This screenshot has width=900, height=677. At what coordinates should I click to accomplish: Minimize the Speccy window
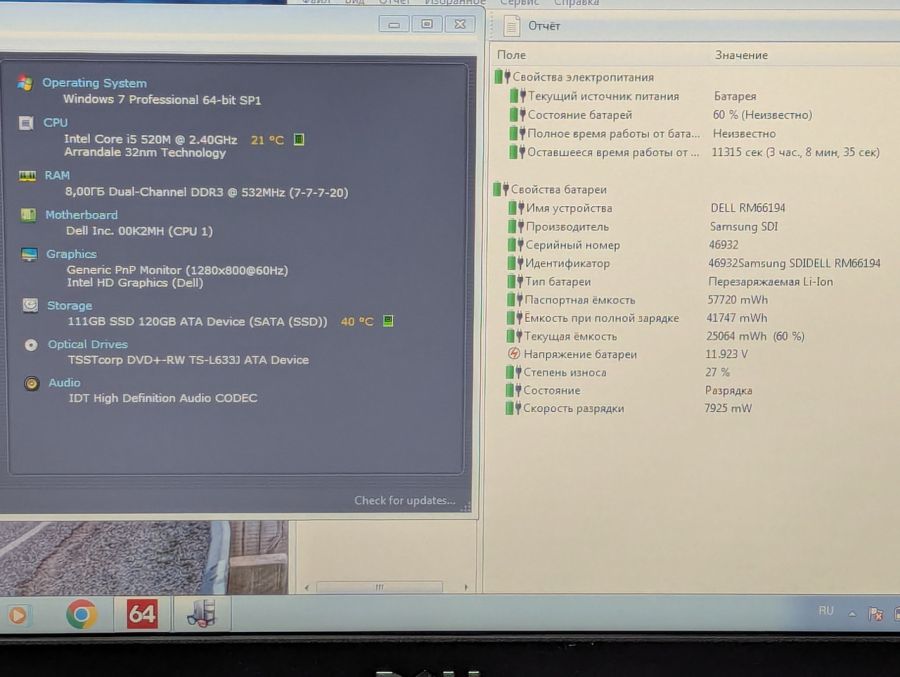pyautogui.click(x=394, y=24)
